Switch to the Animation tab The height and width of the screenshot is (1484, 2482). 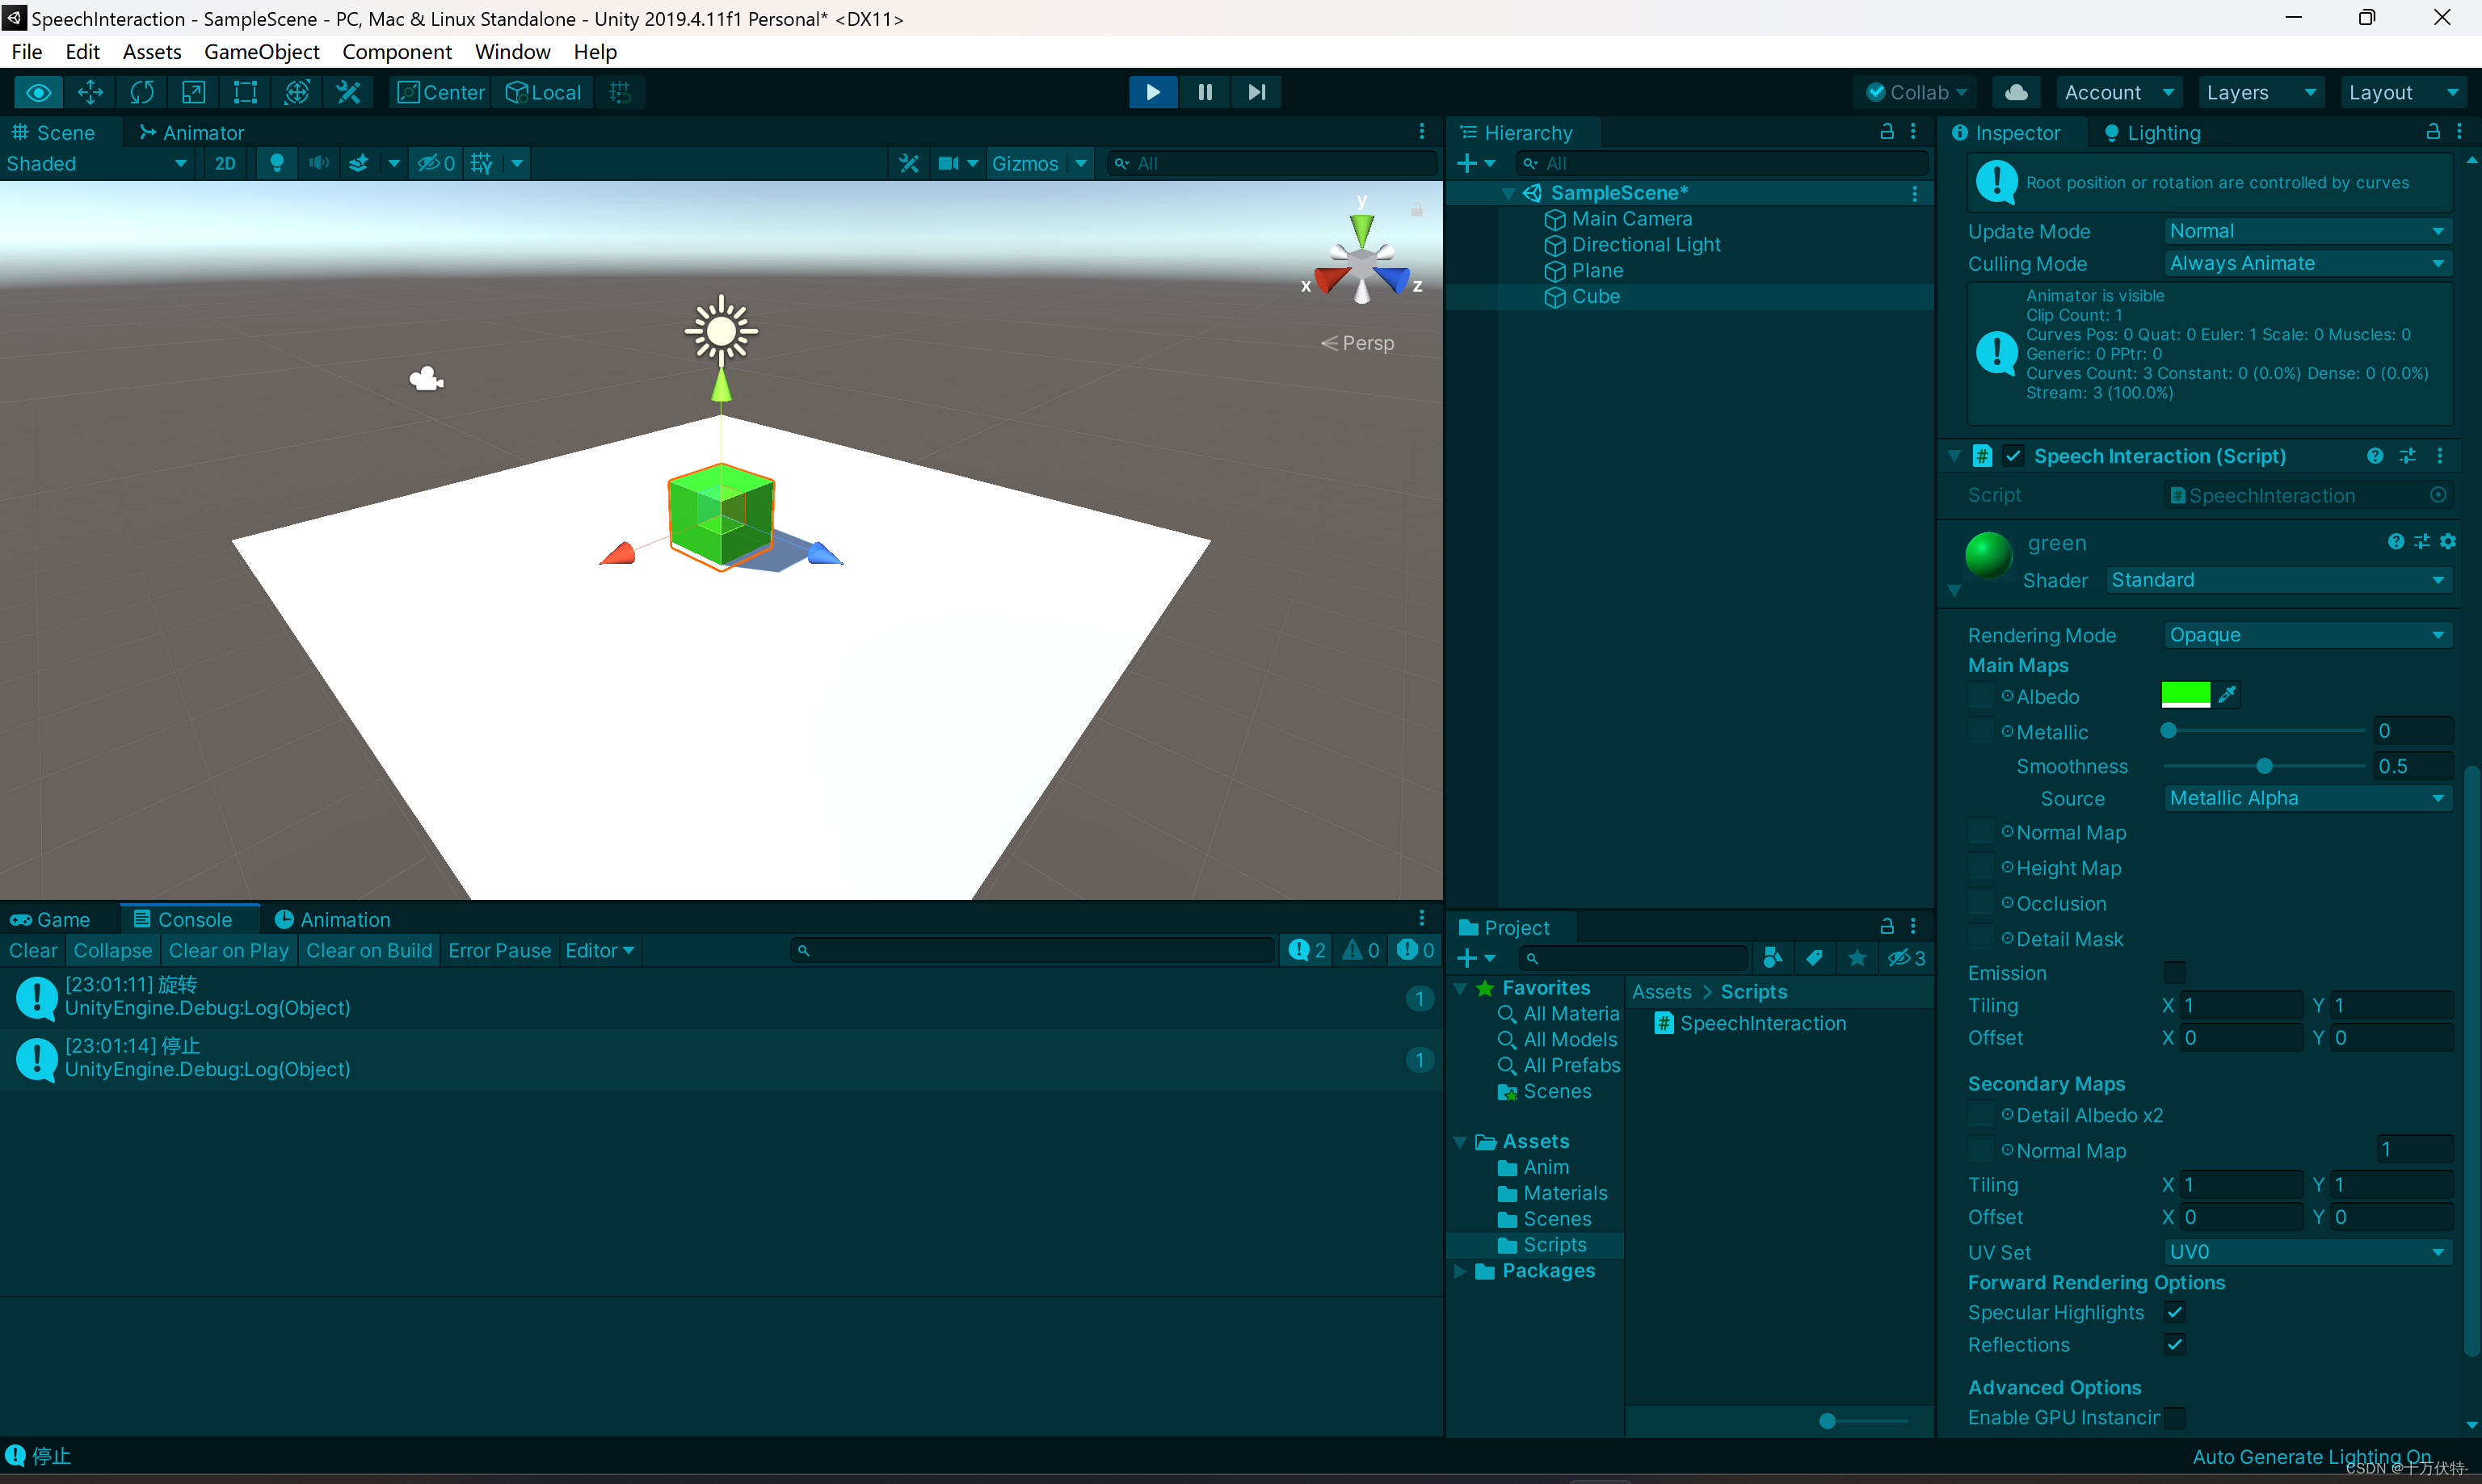click(333, 919)
